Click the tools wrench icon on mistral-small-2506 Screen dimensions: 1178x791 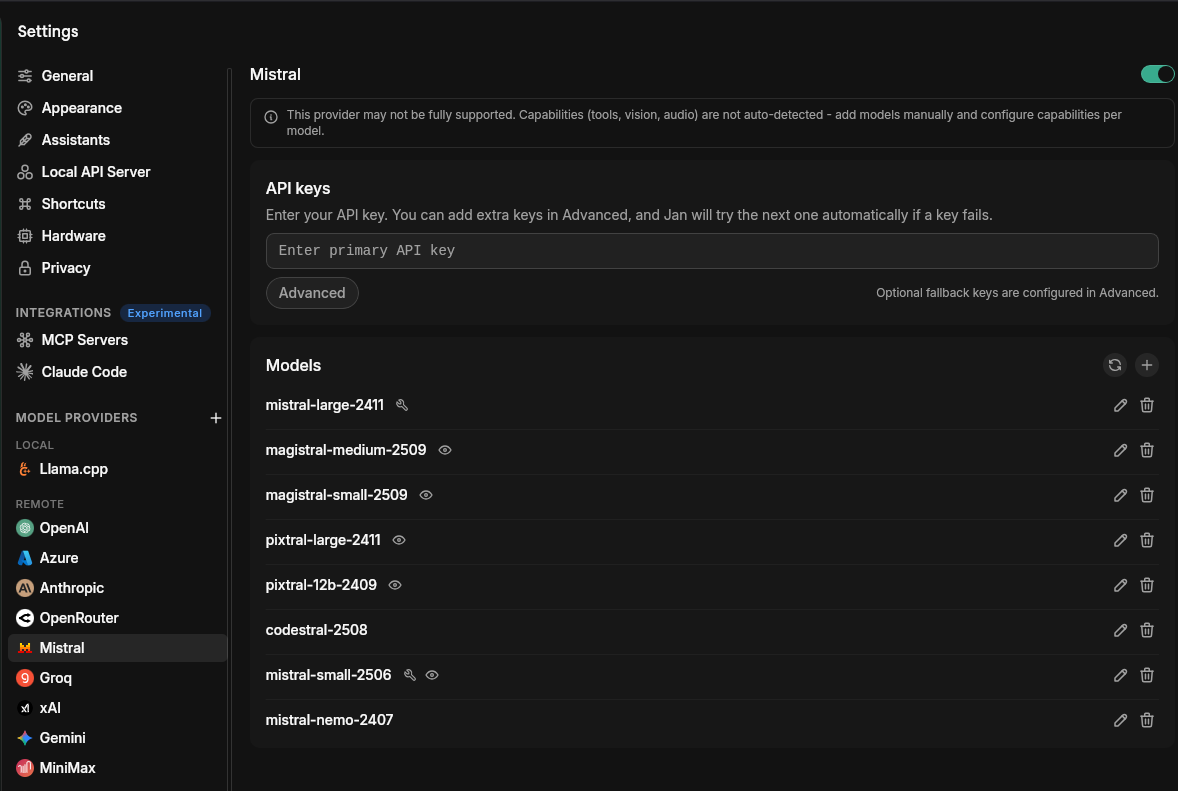coord(409,675)
